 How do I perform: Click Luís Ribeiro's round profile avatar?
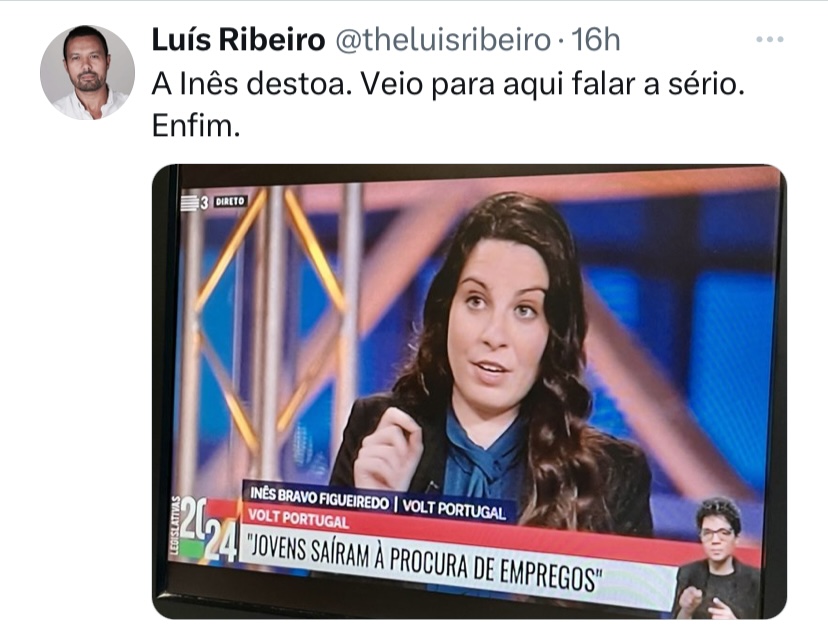(87, 72)
